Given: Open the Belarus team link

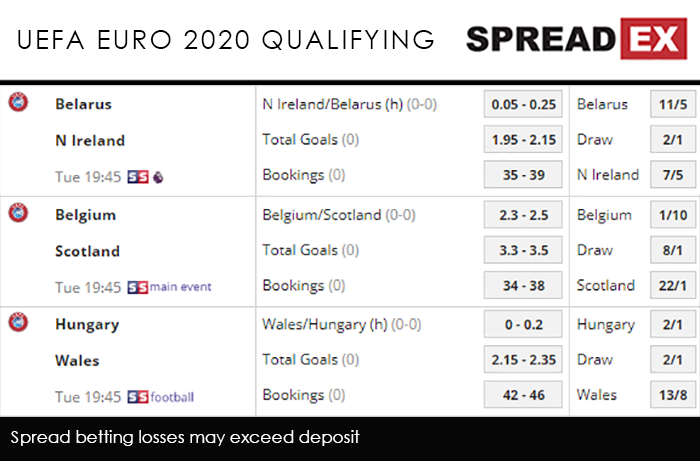Looking at the screenshot, I should click(x=83, y=104).
